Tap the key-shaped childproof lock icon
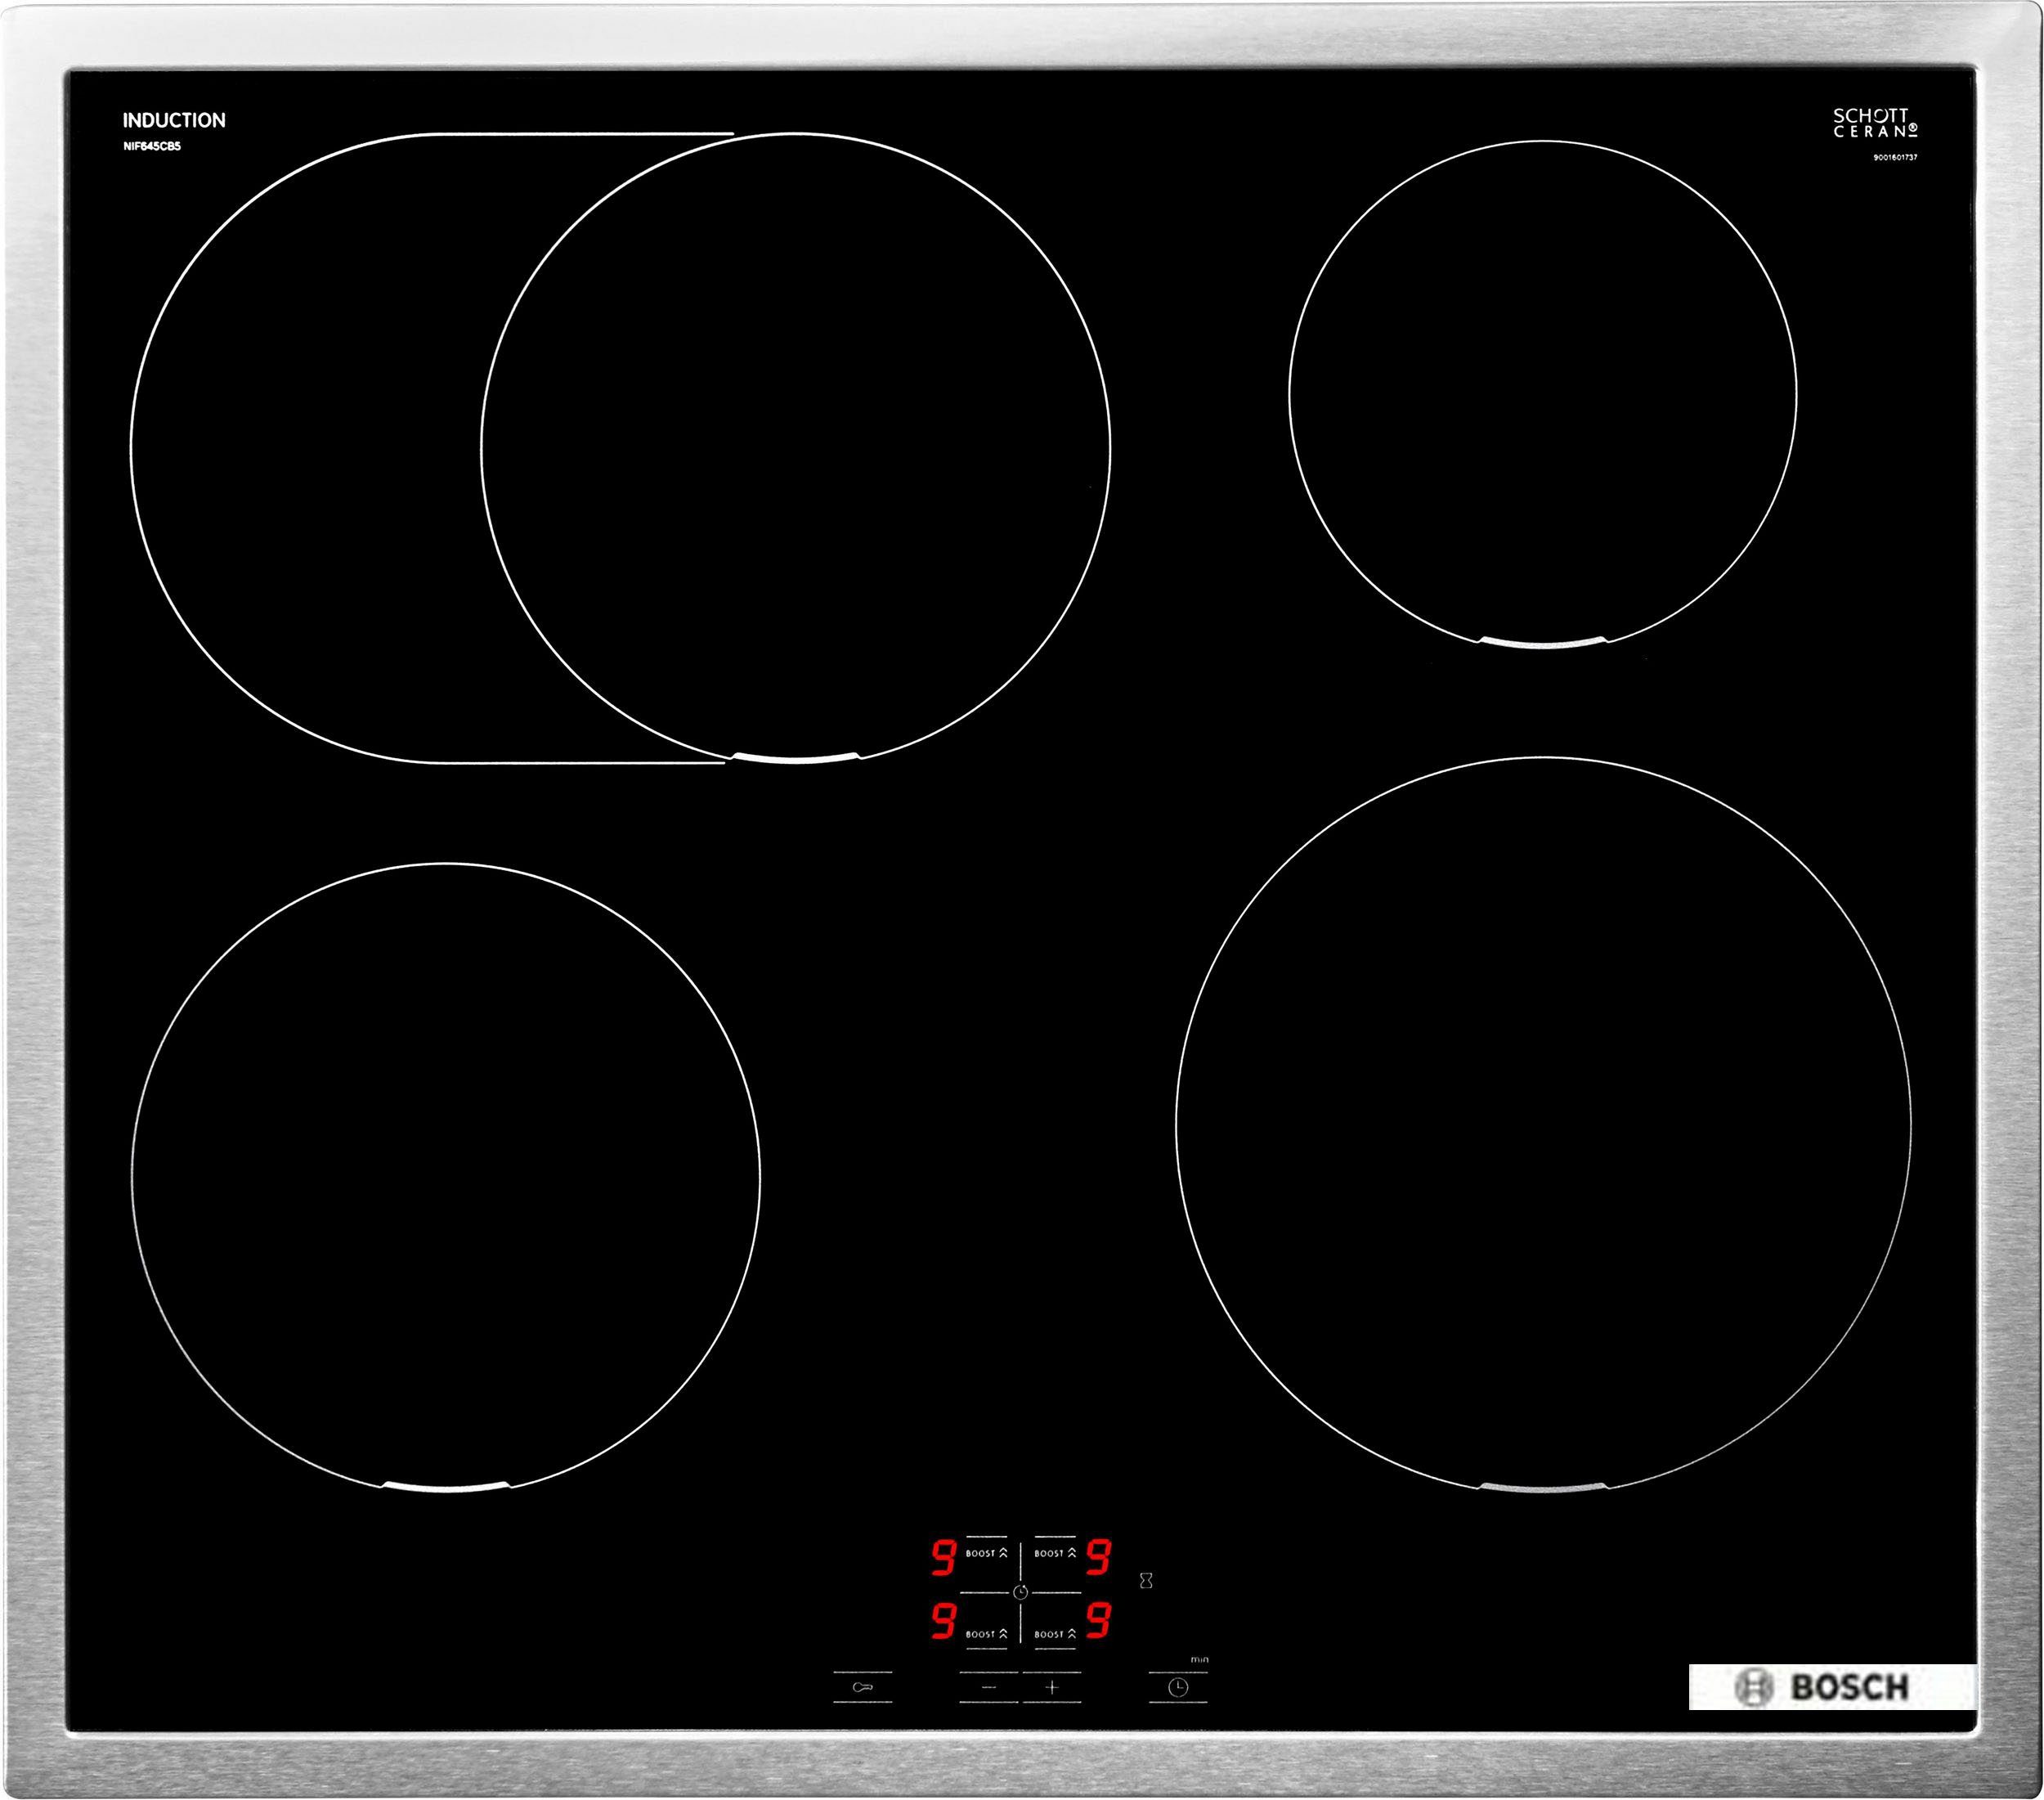2044x1800 pixels. tap(862, 1688)
